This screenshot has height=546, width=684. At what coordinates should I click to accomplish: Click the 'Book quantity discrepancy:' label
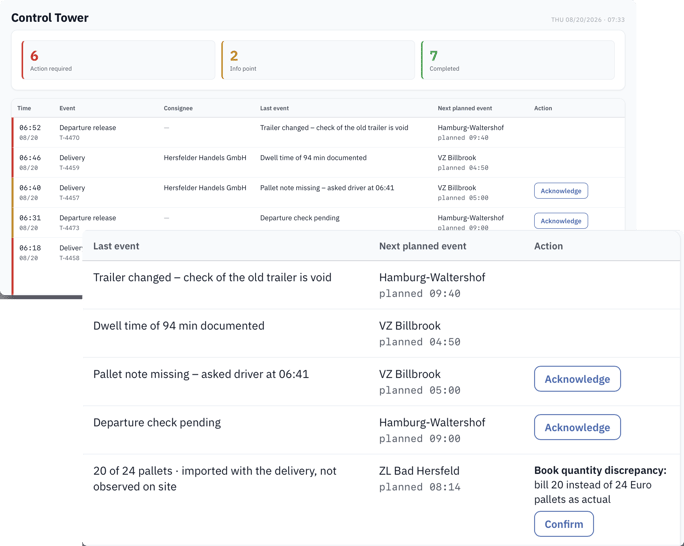click(600, 471)
